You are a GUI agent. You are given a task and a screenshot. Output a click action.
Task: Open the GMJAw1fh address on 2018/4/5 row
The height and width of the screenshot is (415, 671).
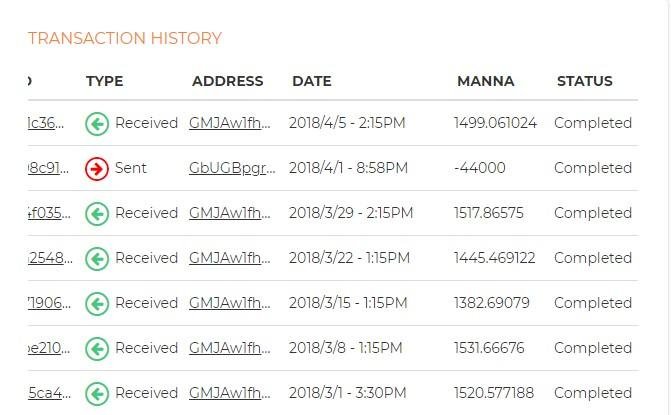click(231, 123)
